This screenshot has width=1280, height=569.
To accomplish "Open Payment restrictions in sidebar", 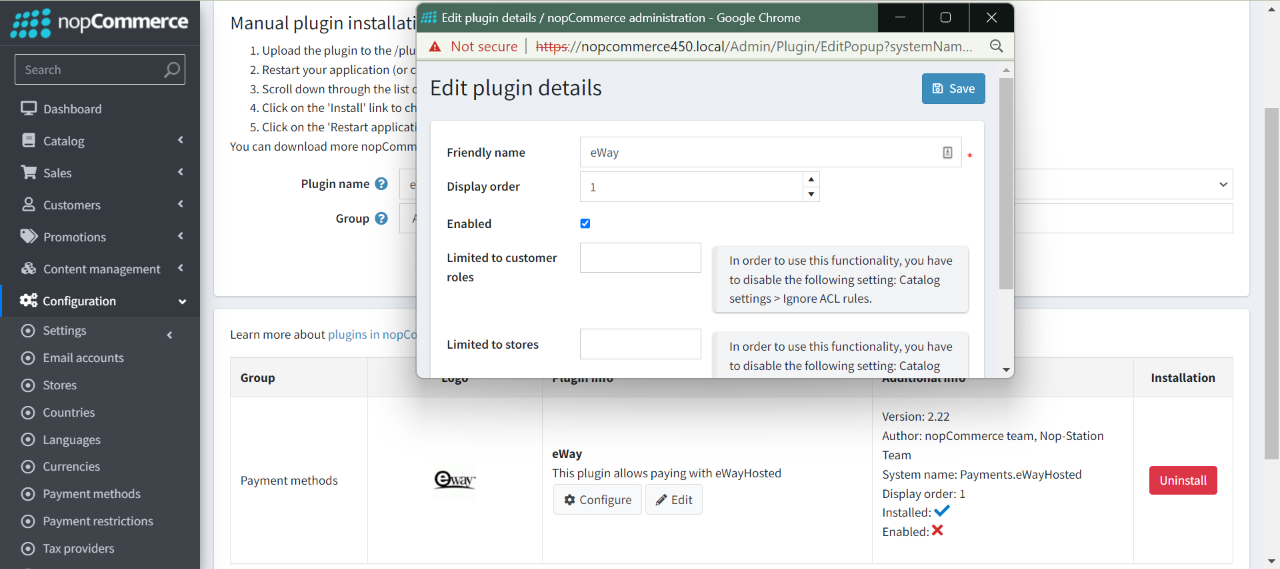I will tap(100, 521).
